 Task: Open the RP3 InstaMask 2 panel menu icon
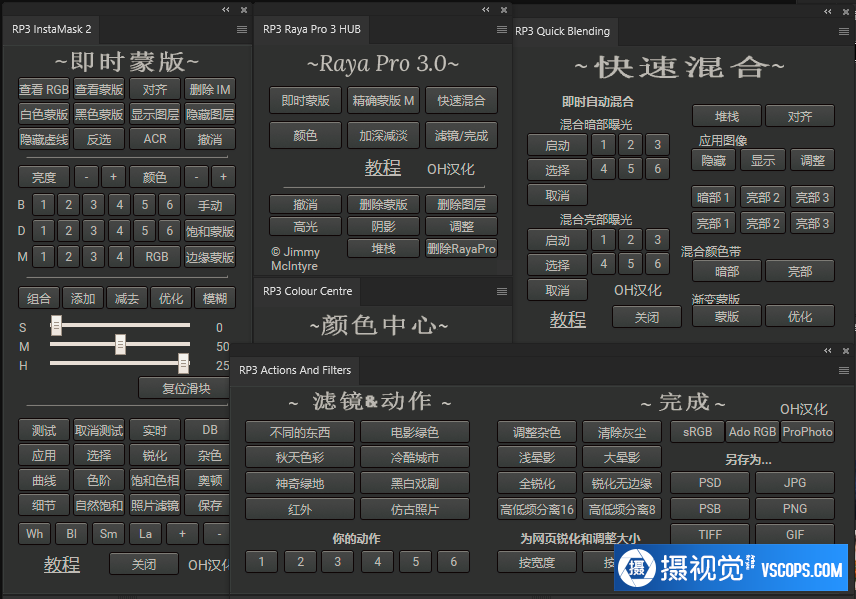(x=242, y=29)
